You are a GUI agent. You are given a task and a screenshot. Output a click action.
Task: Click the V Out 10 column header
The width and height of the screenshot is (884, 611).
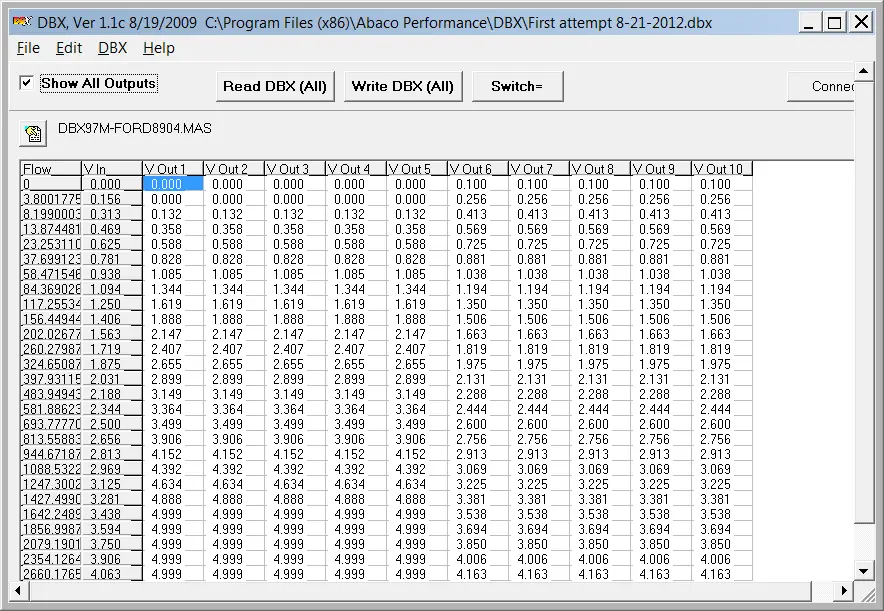pyautogui.click(x=722, y=169)
